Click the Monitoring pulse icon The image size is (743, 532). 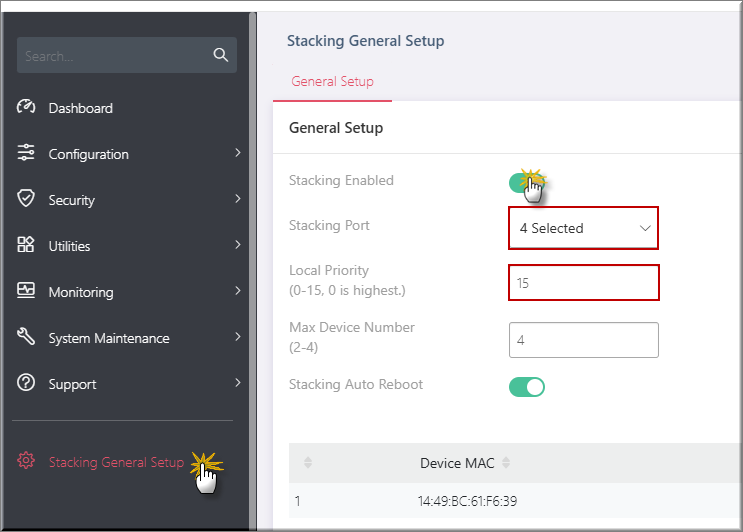[x=26, y=290]
